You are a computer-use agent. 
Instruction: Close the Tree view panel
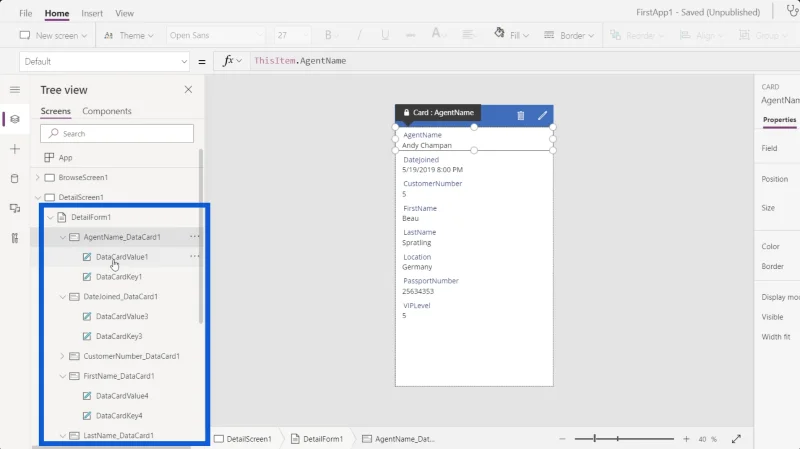[x=188, y=90]
